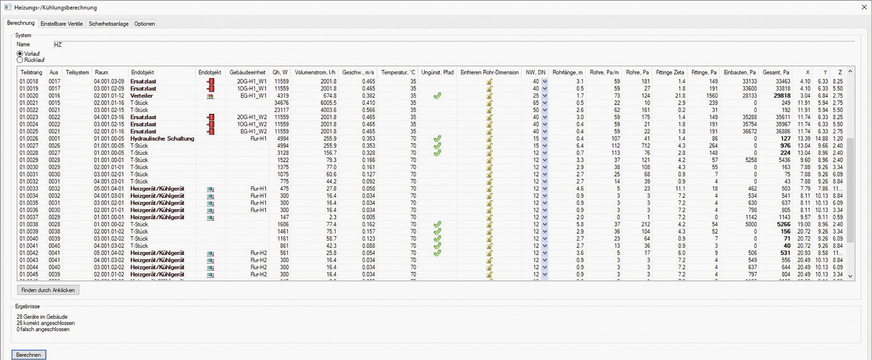This screenshot has width=872, height=360.
Task: Open the NW DN dropdown in row 01.0018
Action: coord(544,81)
